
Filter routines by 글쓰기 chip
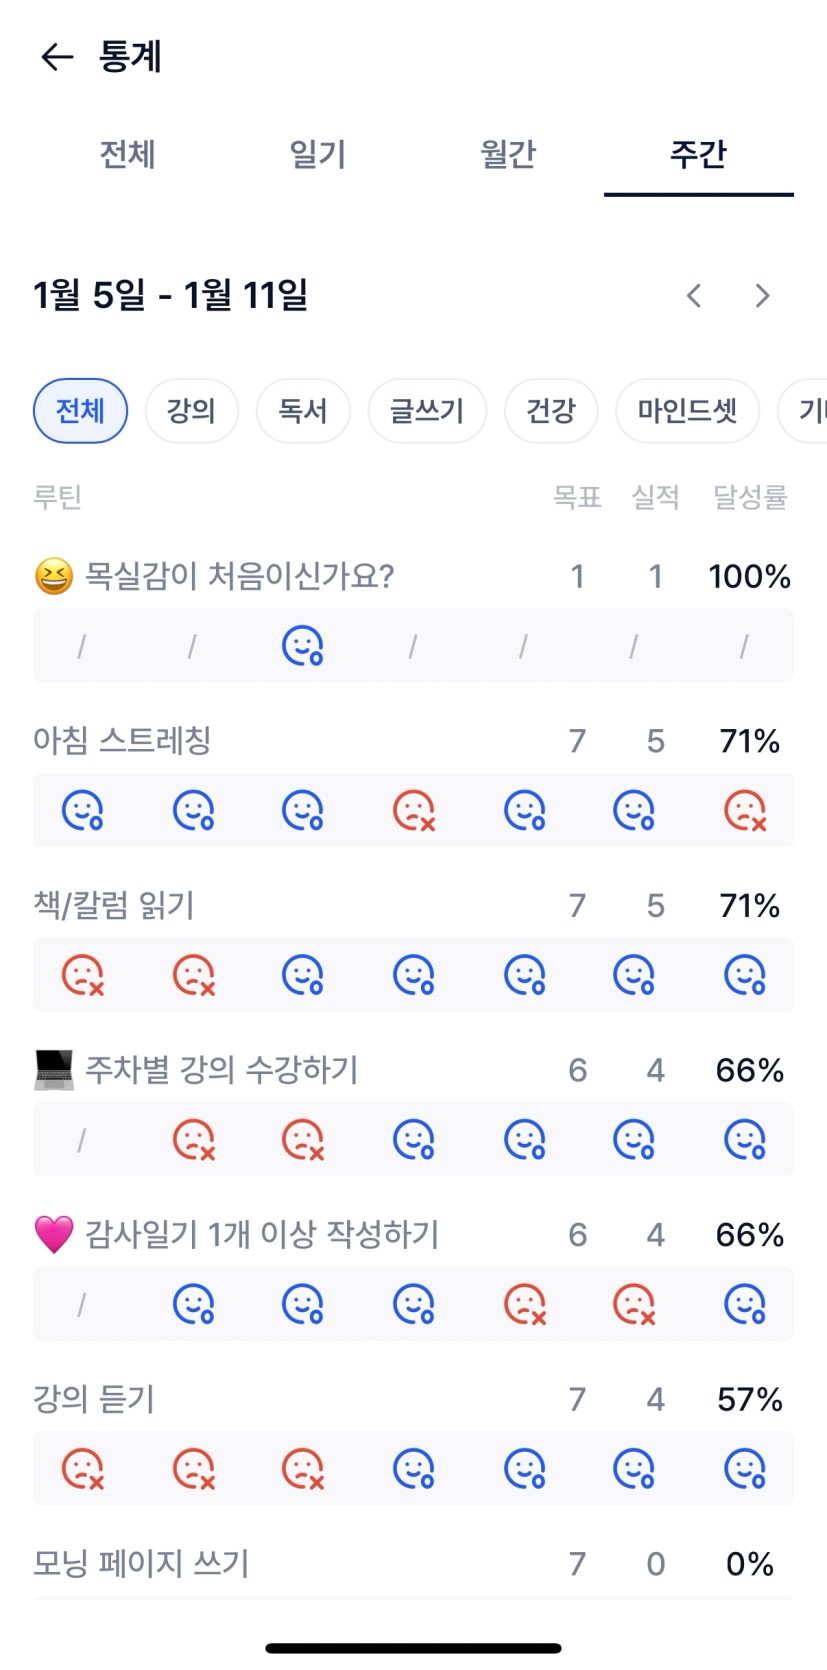pyautogui.click(x=427, y=410)
